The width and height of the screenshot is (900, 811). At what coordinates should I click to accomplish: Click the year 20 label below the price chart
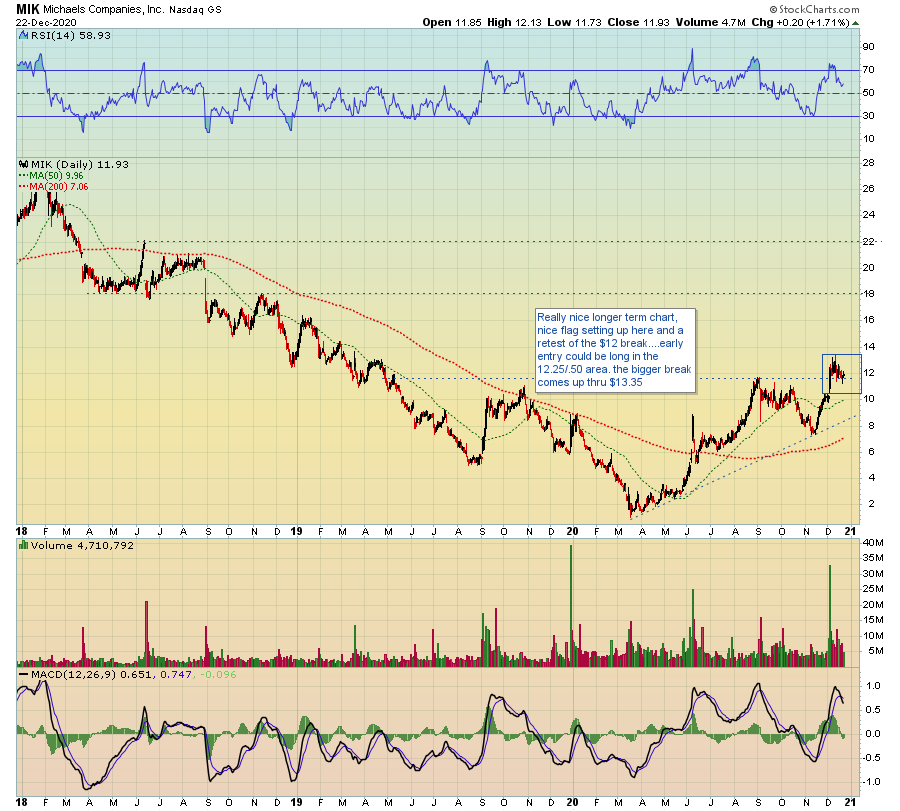click(x=572, y=531)
